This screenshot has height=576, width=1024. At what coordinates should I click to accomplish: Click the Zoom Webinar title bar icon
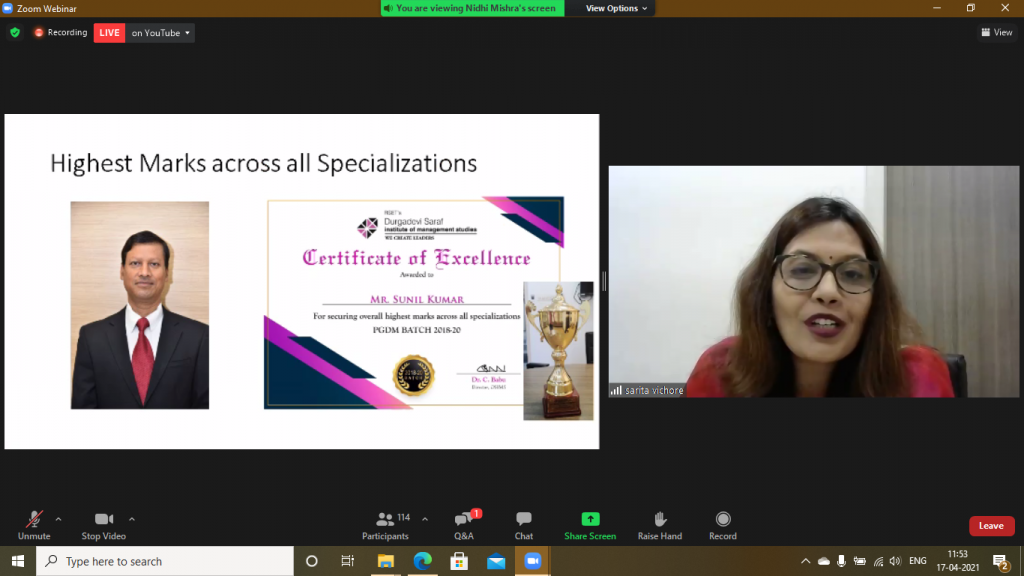tap(8, 8)
